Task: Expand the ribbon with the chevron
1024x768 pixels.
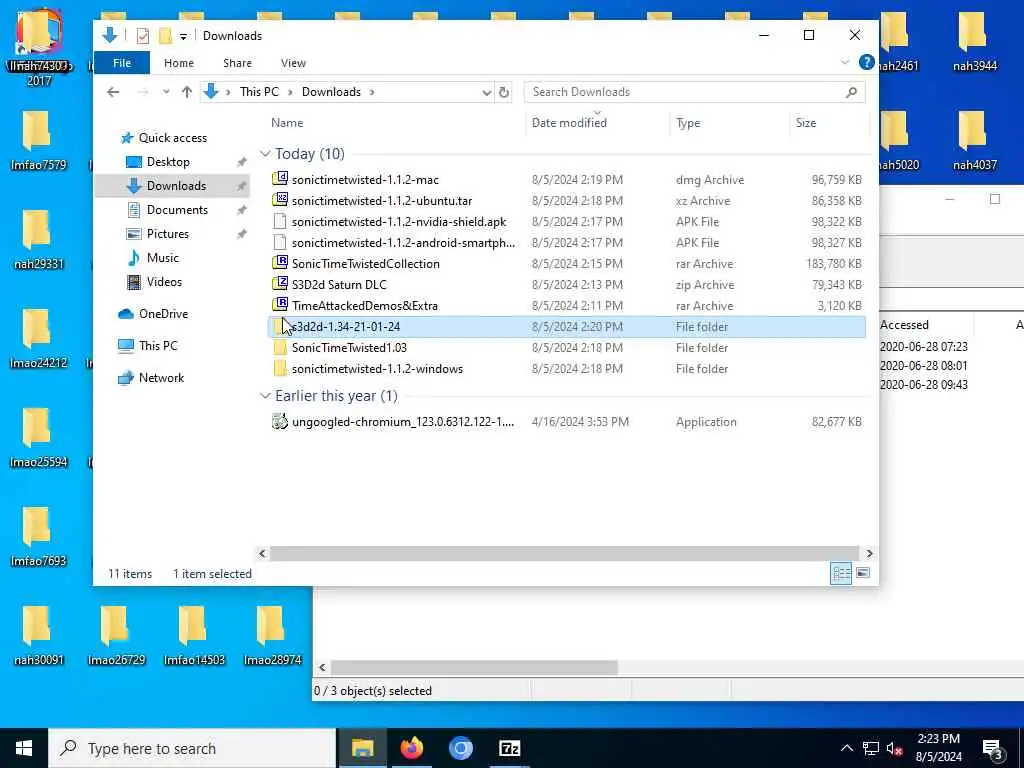Action: click(x=844, y=63)
